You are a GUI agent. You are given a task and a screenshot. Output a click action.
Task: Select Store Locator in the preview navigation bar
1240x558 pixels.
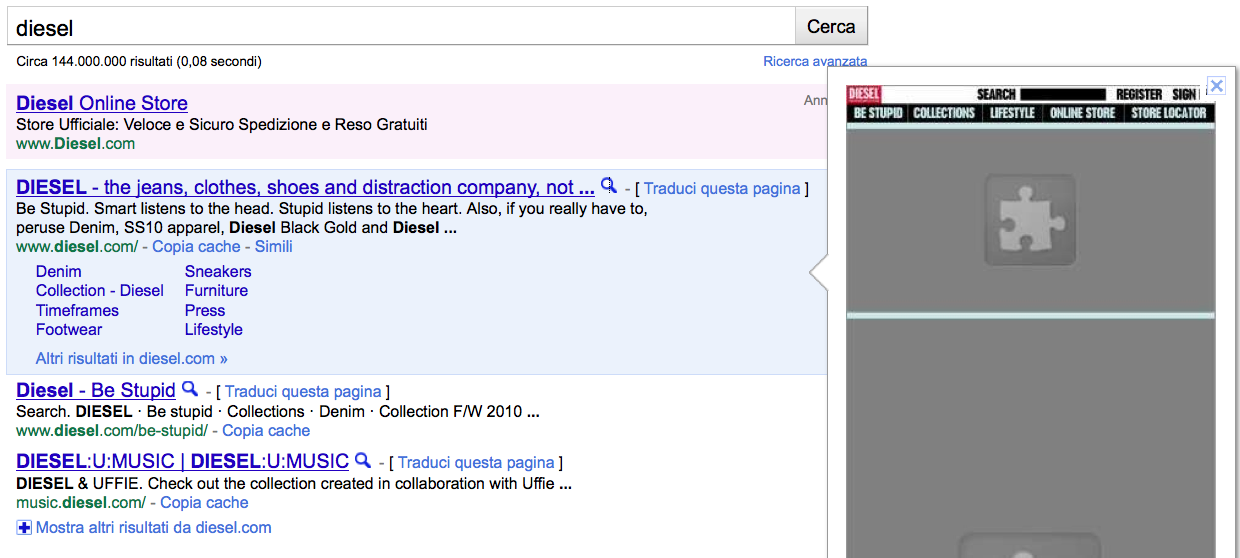click(1168, 113)
